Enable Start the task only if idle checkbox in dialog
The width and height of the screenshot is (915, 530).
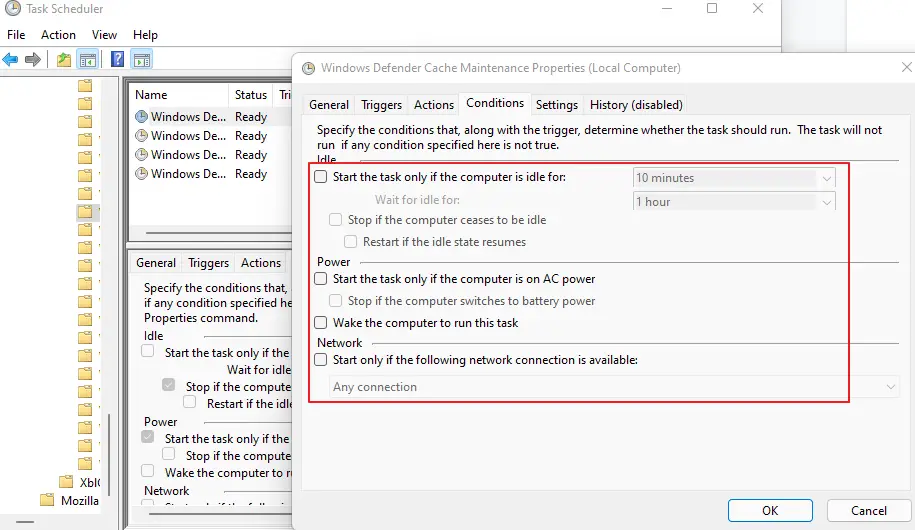point(320,176)
